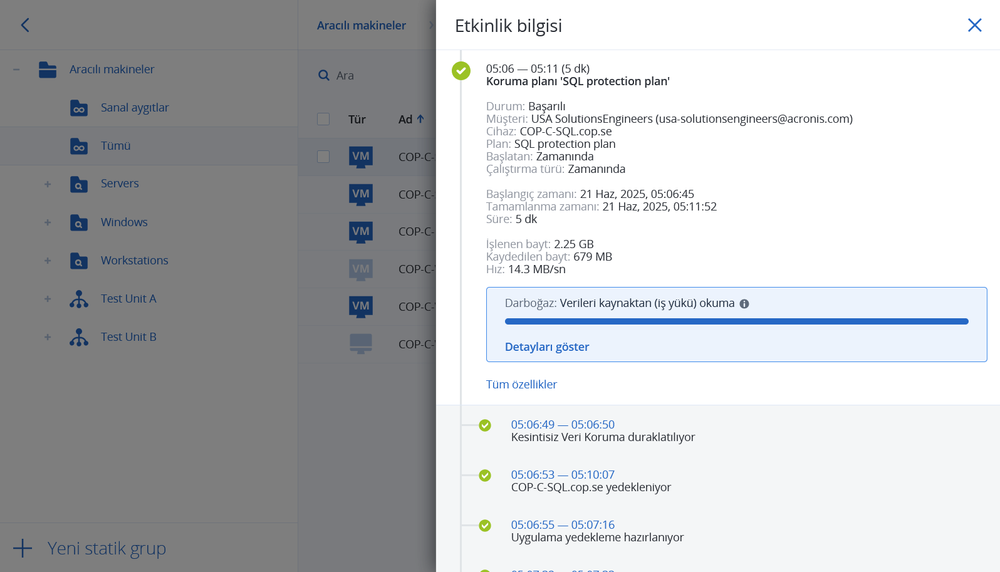This screenshot has height=572, width=1000.
Task: Expand the Servers group
Action: click(47, 184)
